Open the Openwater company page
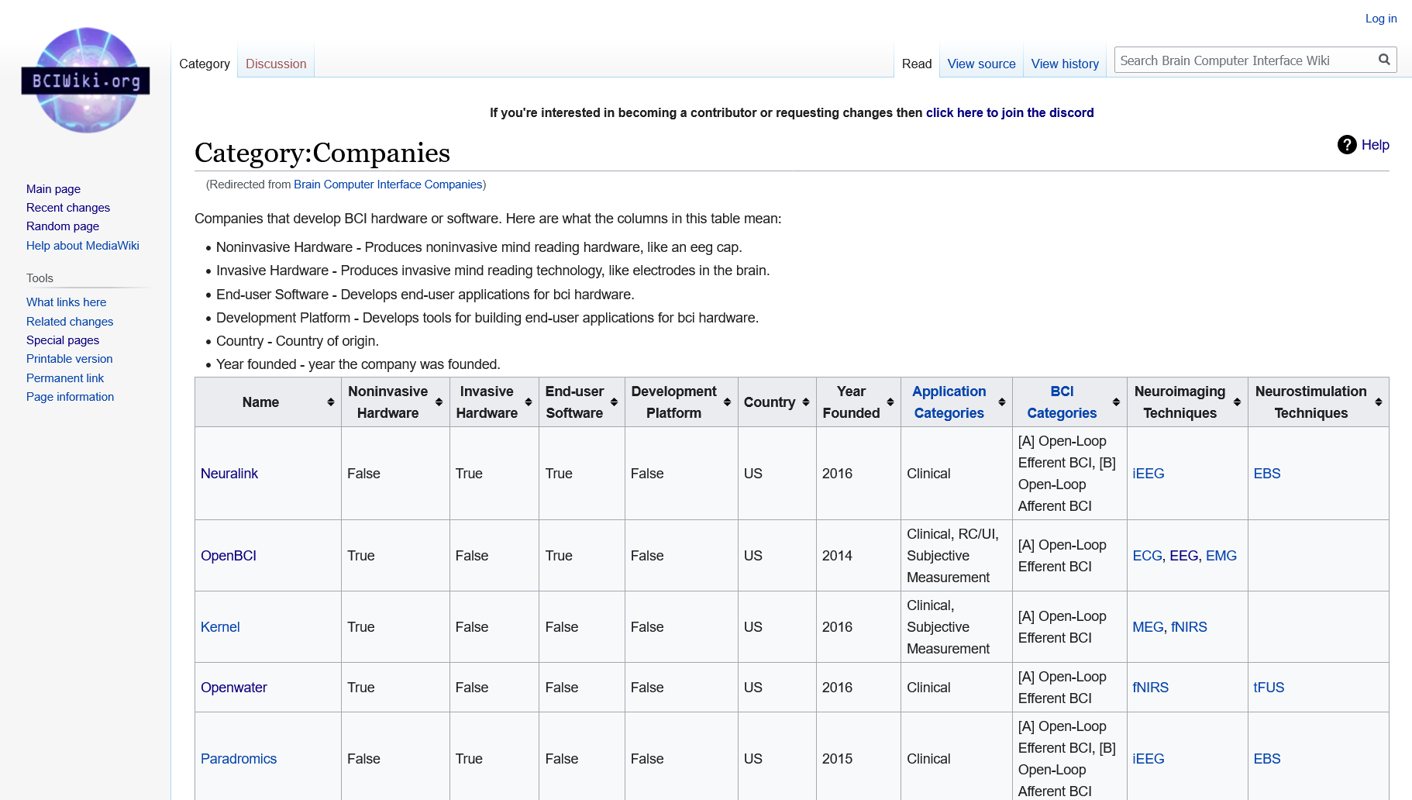The width and height of the screenshot is (1412, 800). pos(233,687)
